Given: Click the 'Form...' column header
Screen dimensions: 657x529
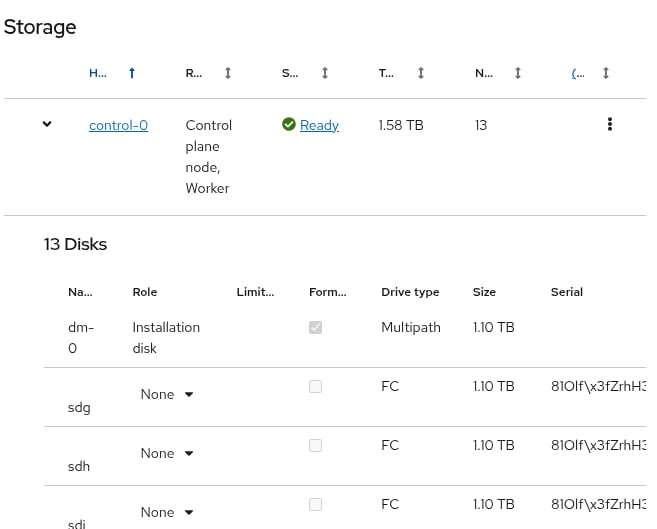Looking at the screenshot, I should pyautogui.click(x=328, y=292).
